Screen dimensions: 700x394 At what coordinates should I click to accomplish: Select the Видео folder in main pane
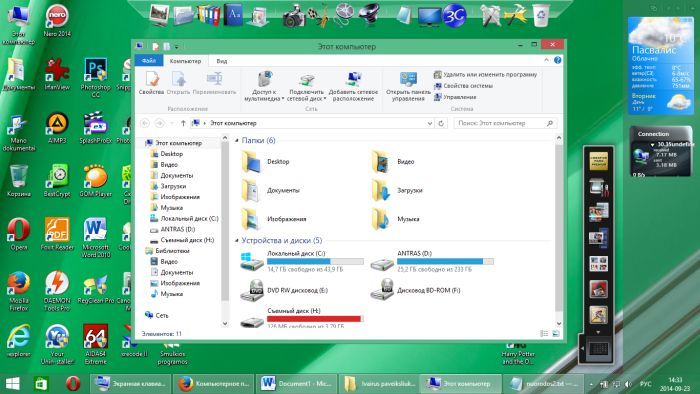pos(393,162)
